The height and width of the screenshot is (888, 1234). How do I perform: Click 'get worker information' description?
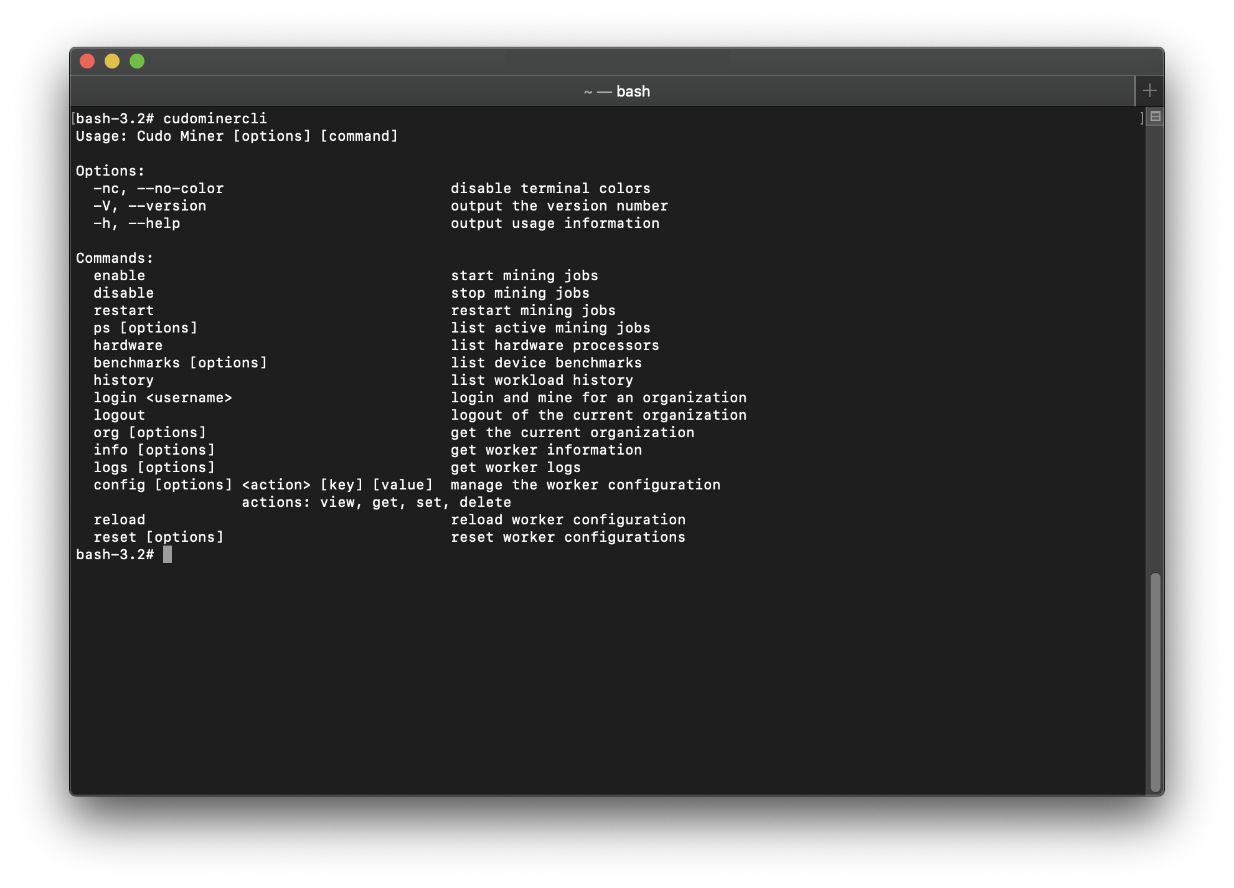click(x=546, y=450)
